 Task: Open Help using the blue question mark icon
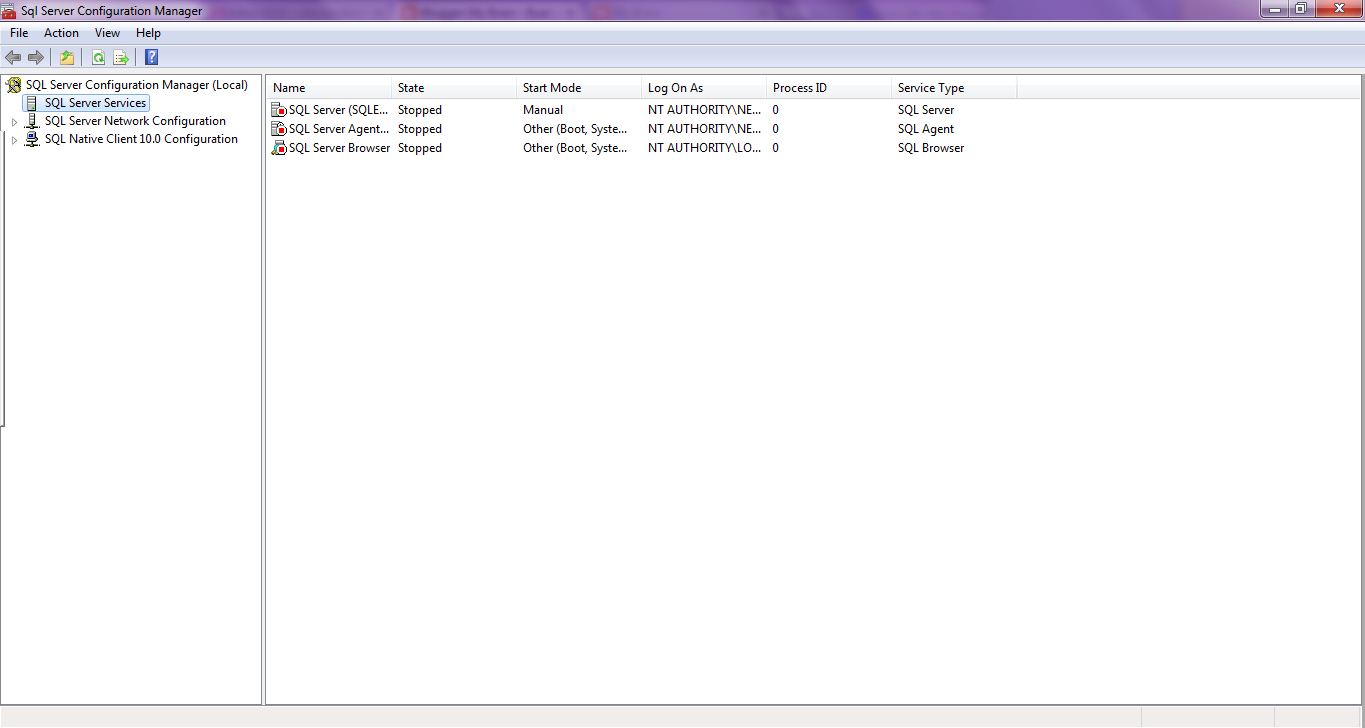click(x=151, y=57)
